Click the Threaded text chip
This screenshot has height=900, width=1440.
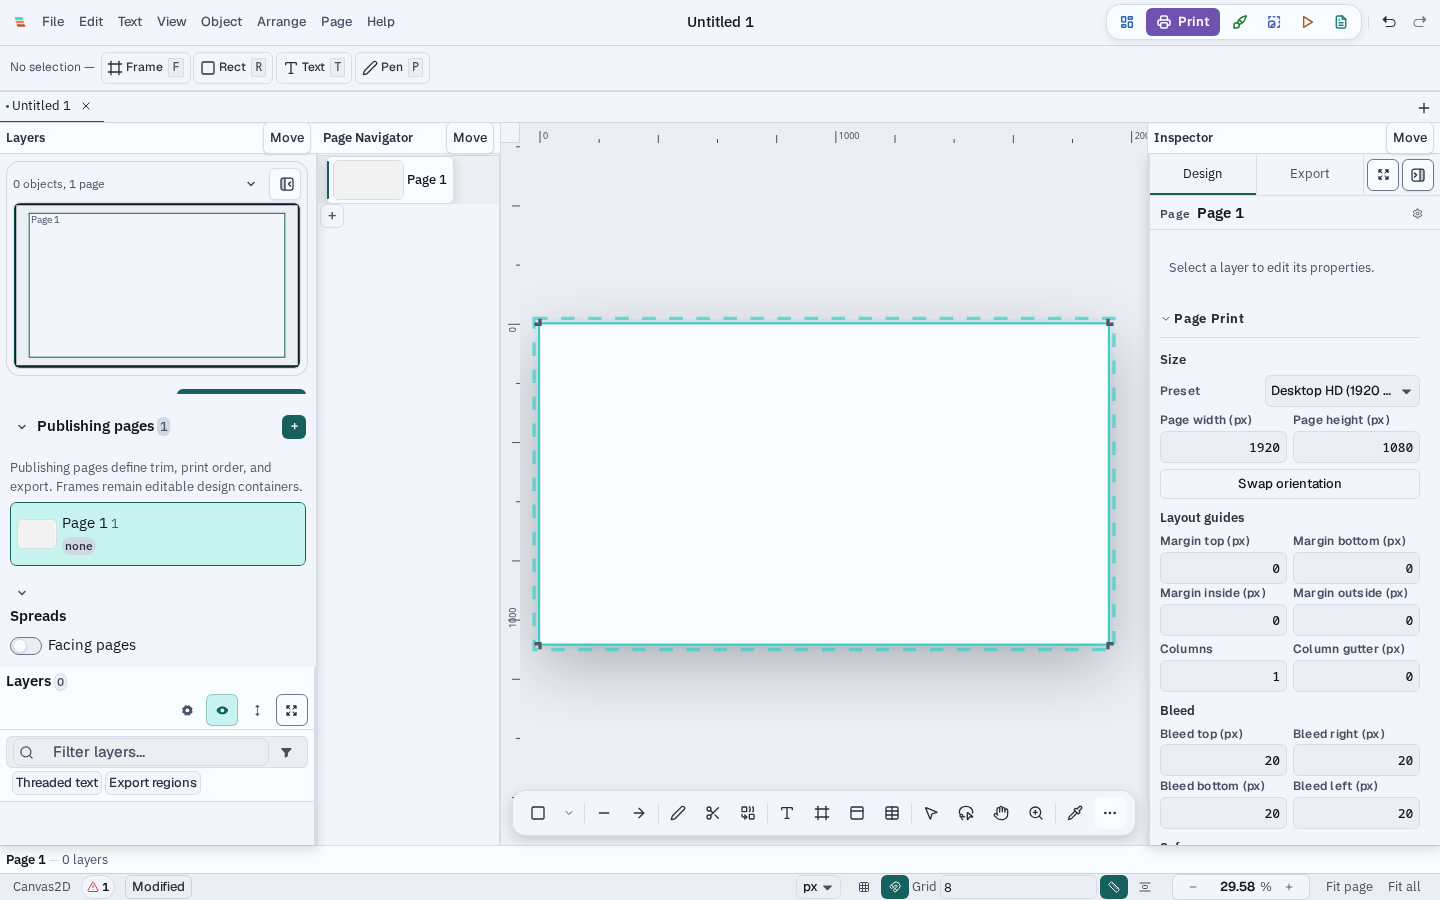point(57,783)
